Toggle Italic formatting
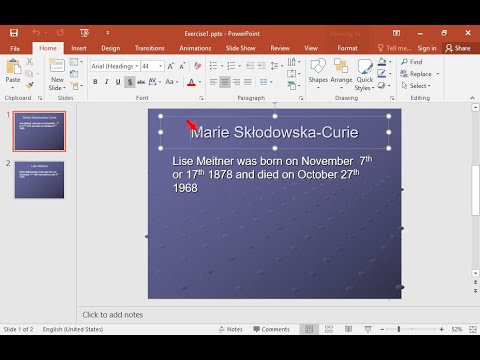Screen dimensions: 480x360 107,82
